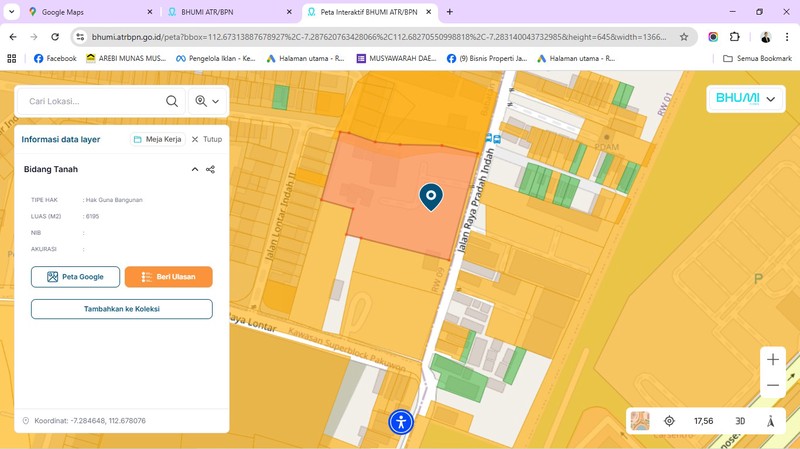Reset map orientation with north arrow

770,421
